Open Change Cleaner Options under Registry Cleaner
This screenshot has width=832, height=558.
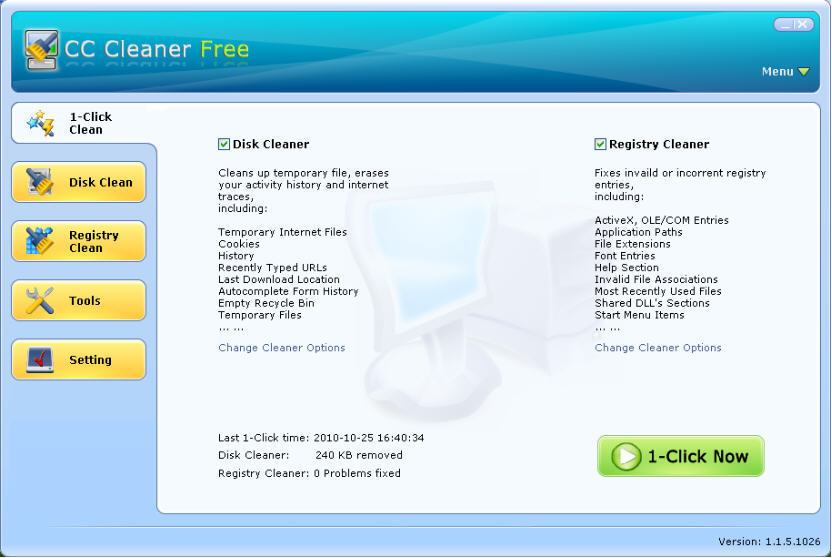pyautogui.click(x=658, y=348)
